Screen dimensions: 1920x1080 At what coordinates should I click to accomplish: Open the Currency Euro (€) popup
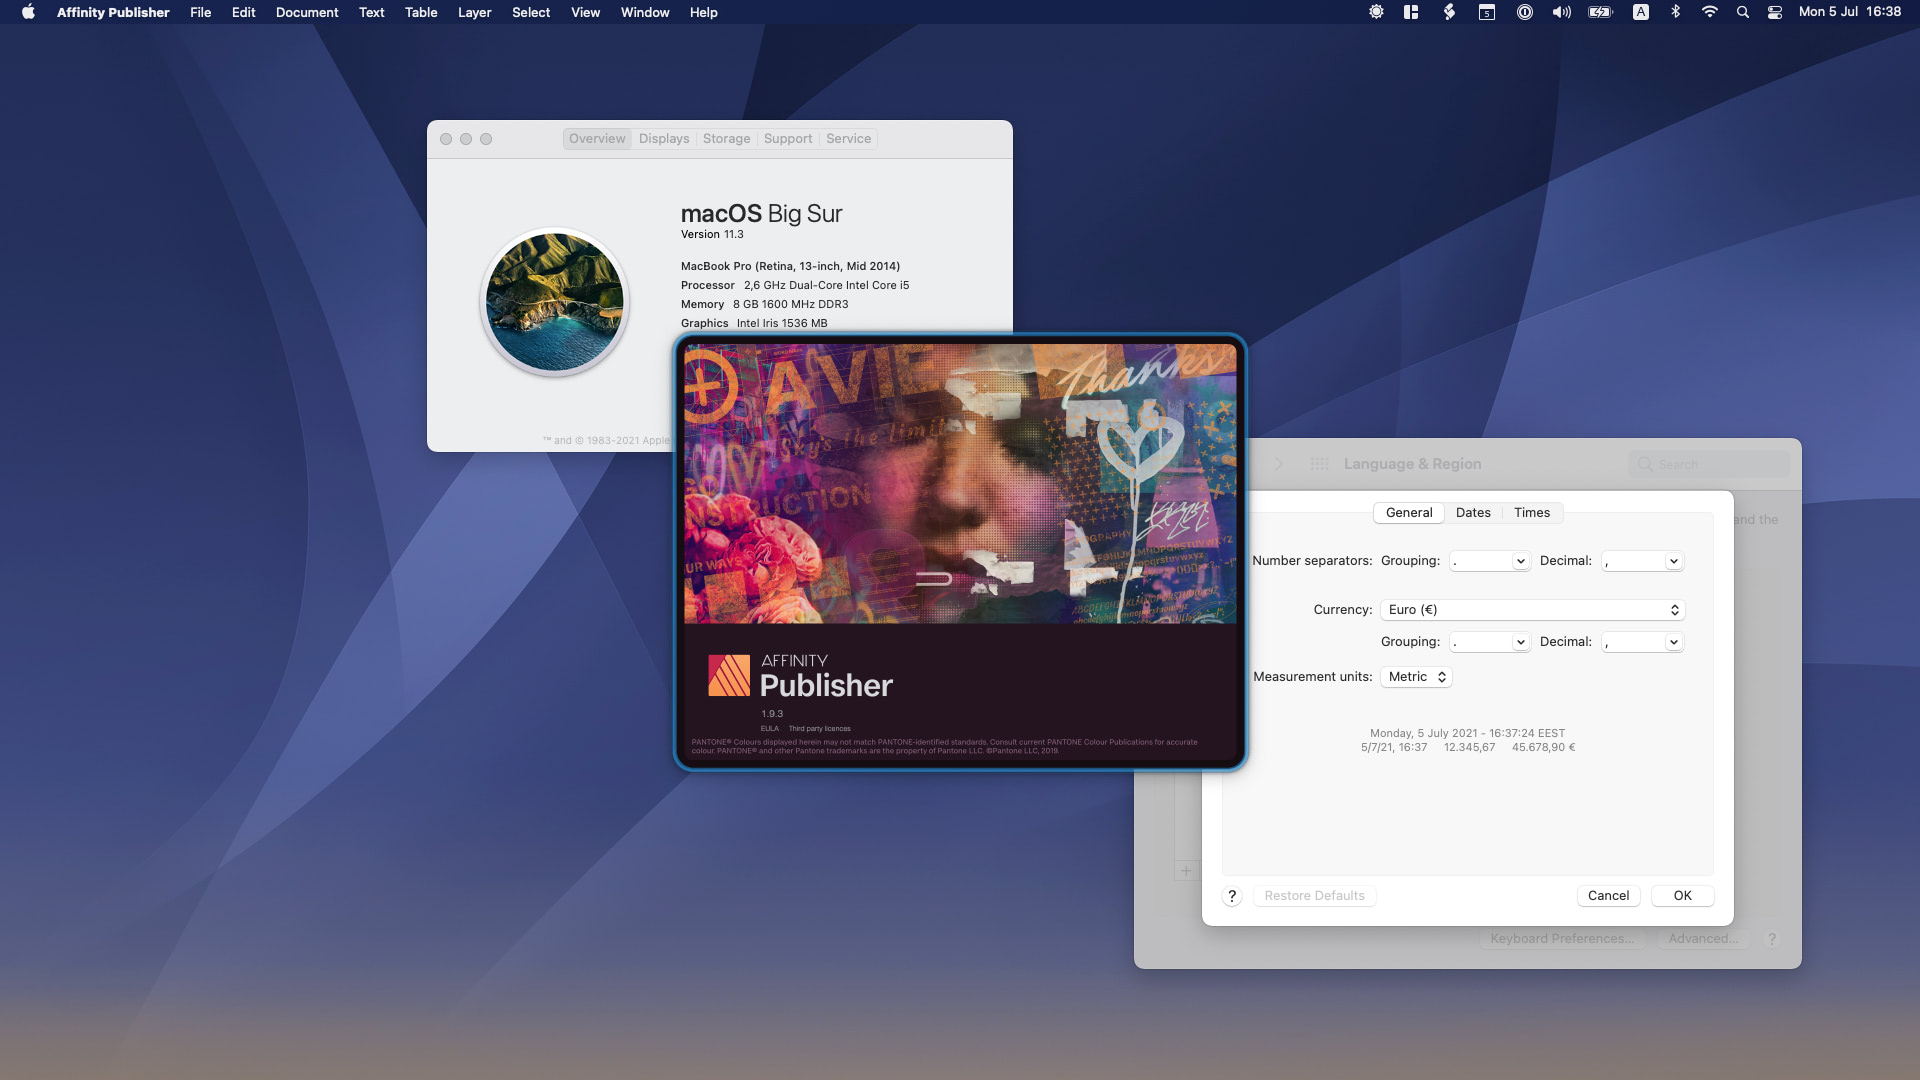pyautogui.click(x=1532, y=610)
